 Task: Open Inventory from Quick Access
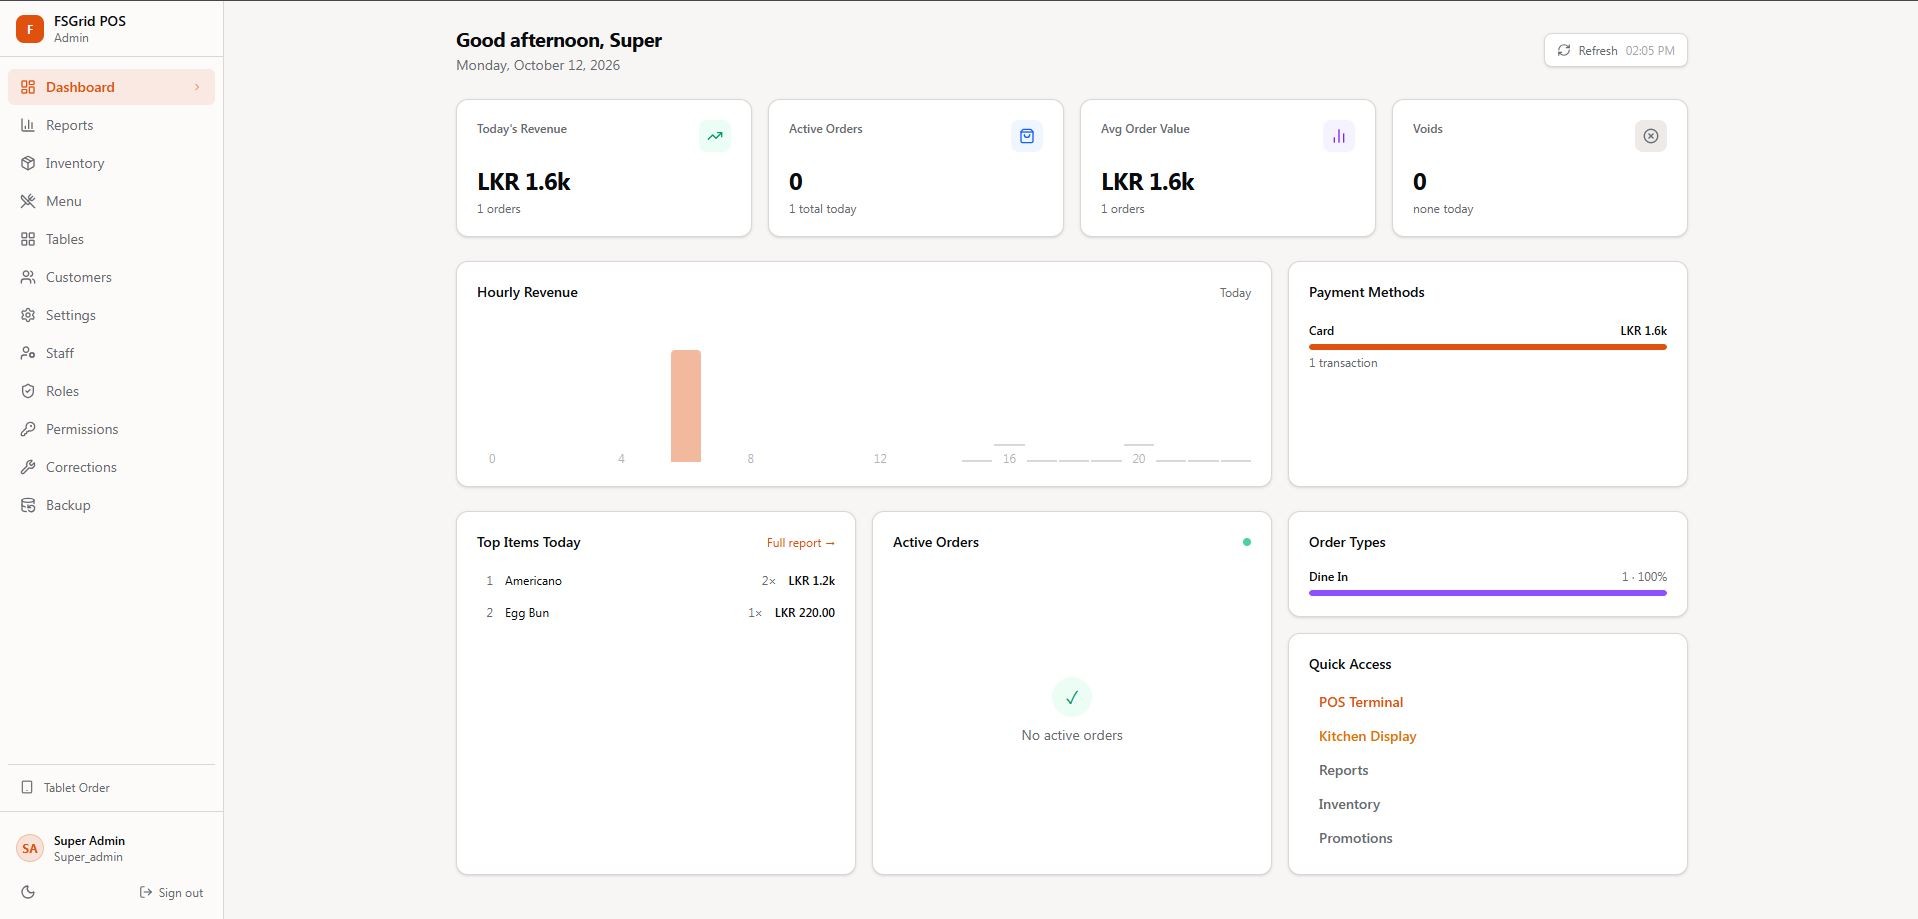[x=1349, y=804]
